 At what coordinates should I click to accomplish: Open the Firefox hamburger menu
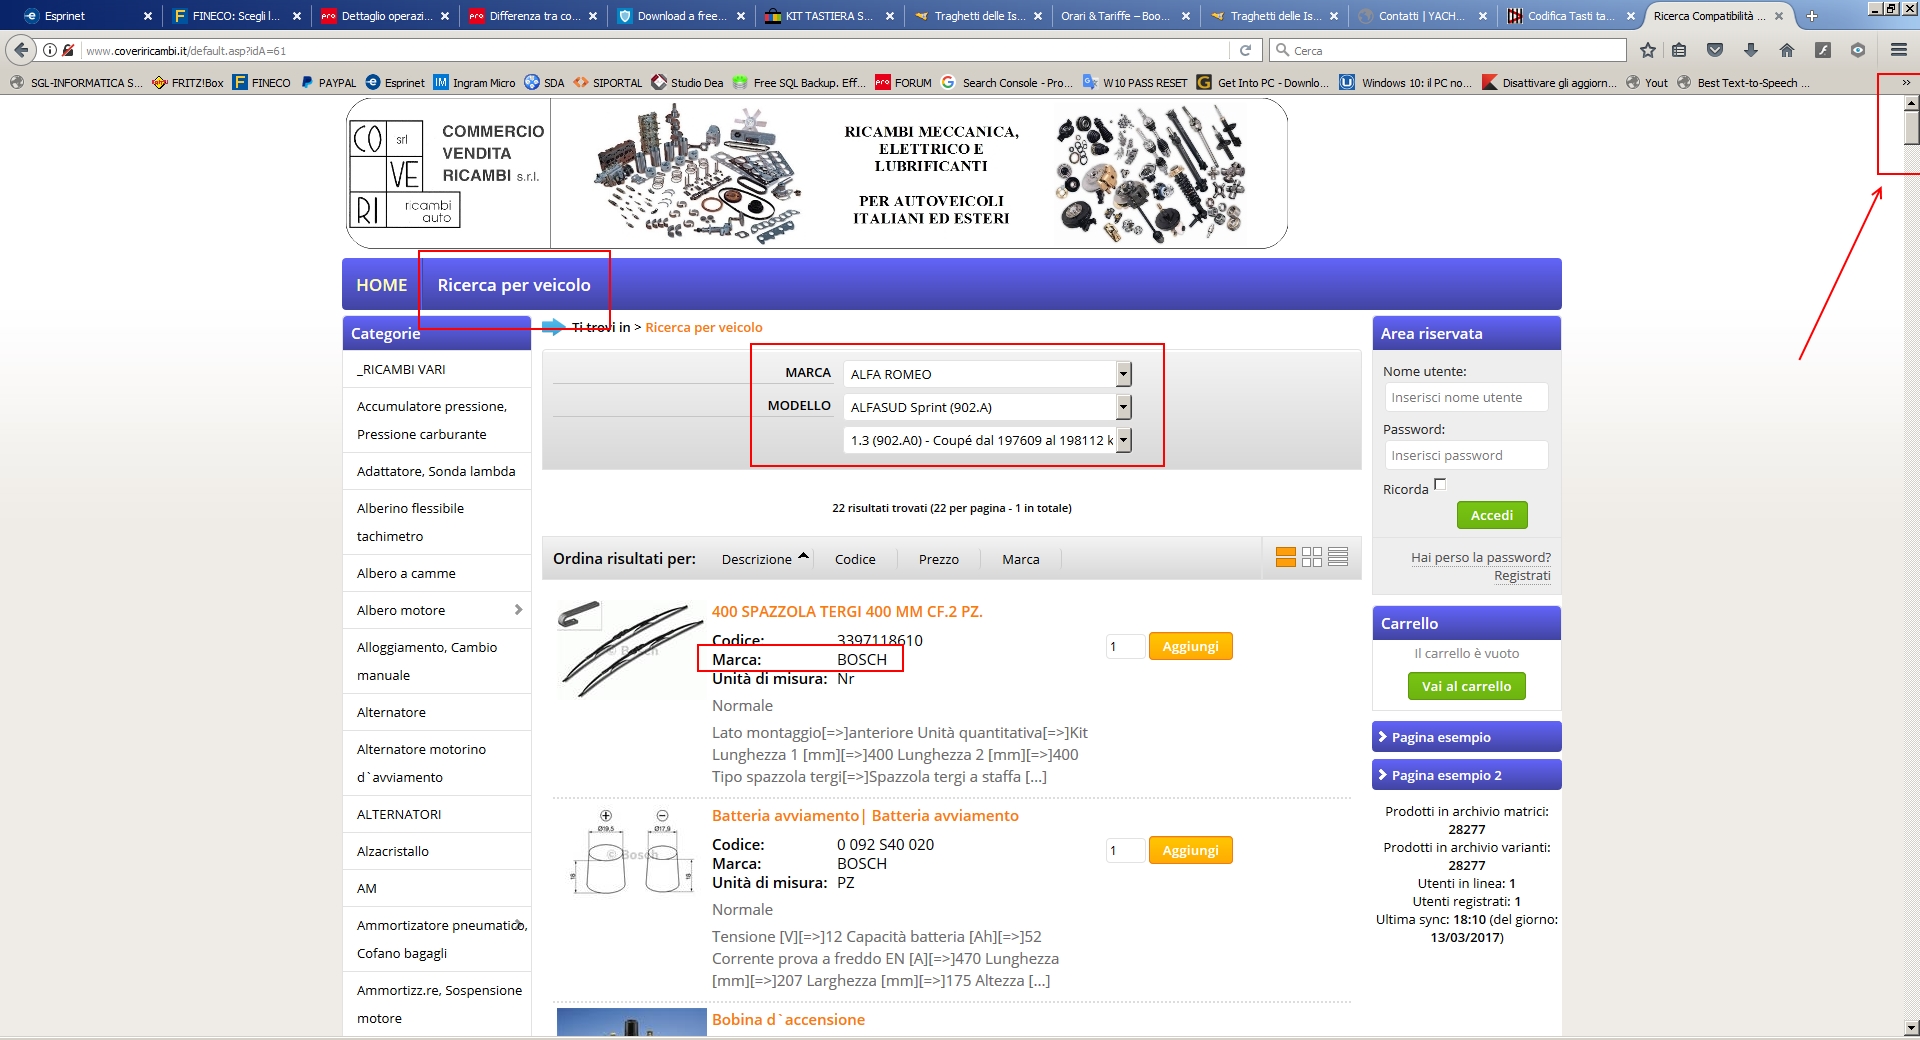[1899, 50]
